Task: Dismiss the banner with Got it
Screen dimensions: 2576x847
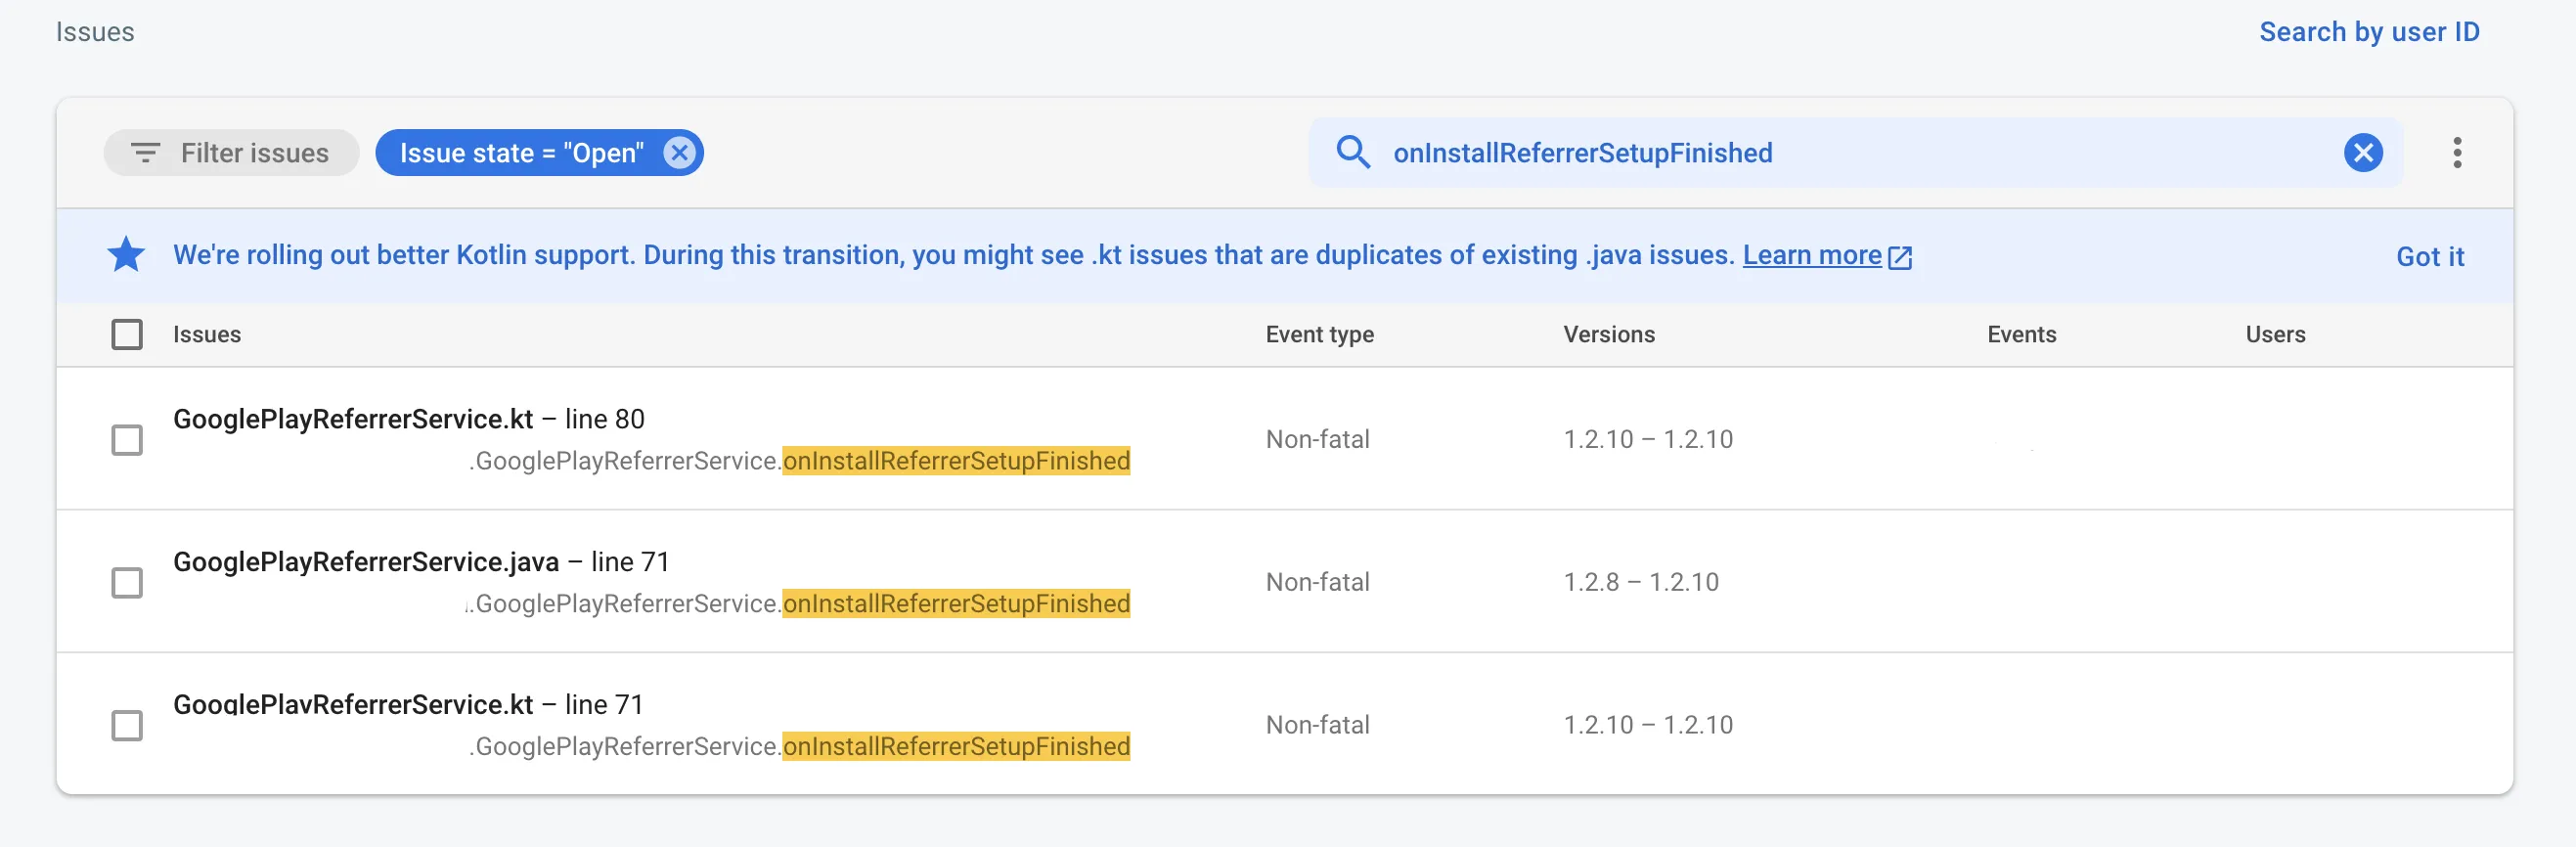Action: 2430,257
